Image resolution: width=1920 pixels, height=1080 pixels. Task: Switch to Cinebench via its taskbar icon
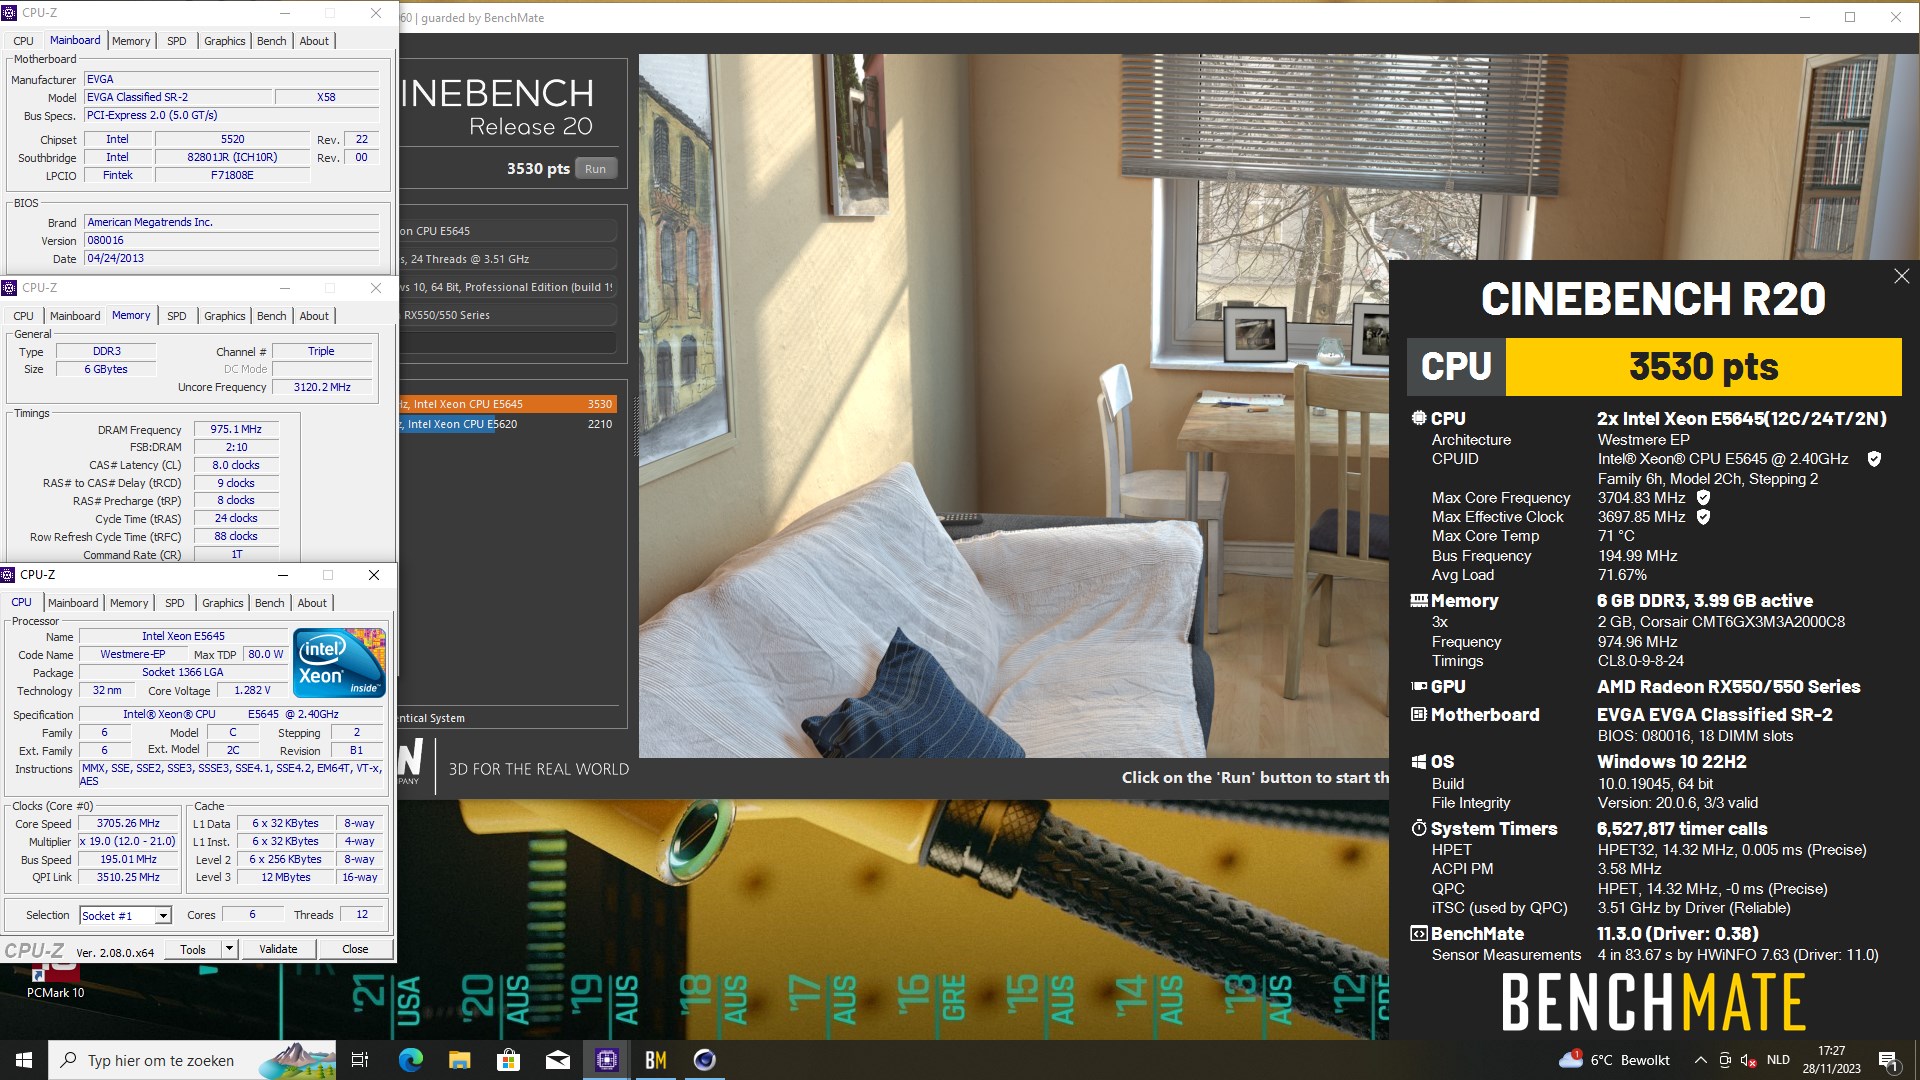(704, 1060)
